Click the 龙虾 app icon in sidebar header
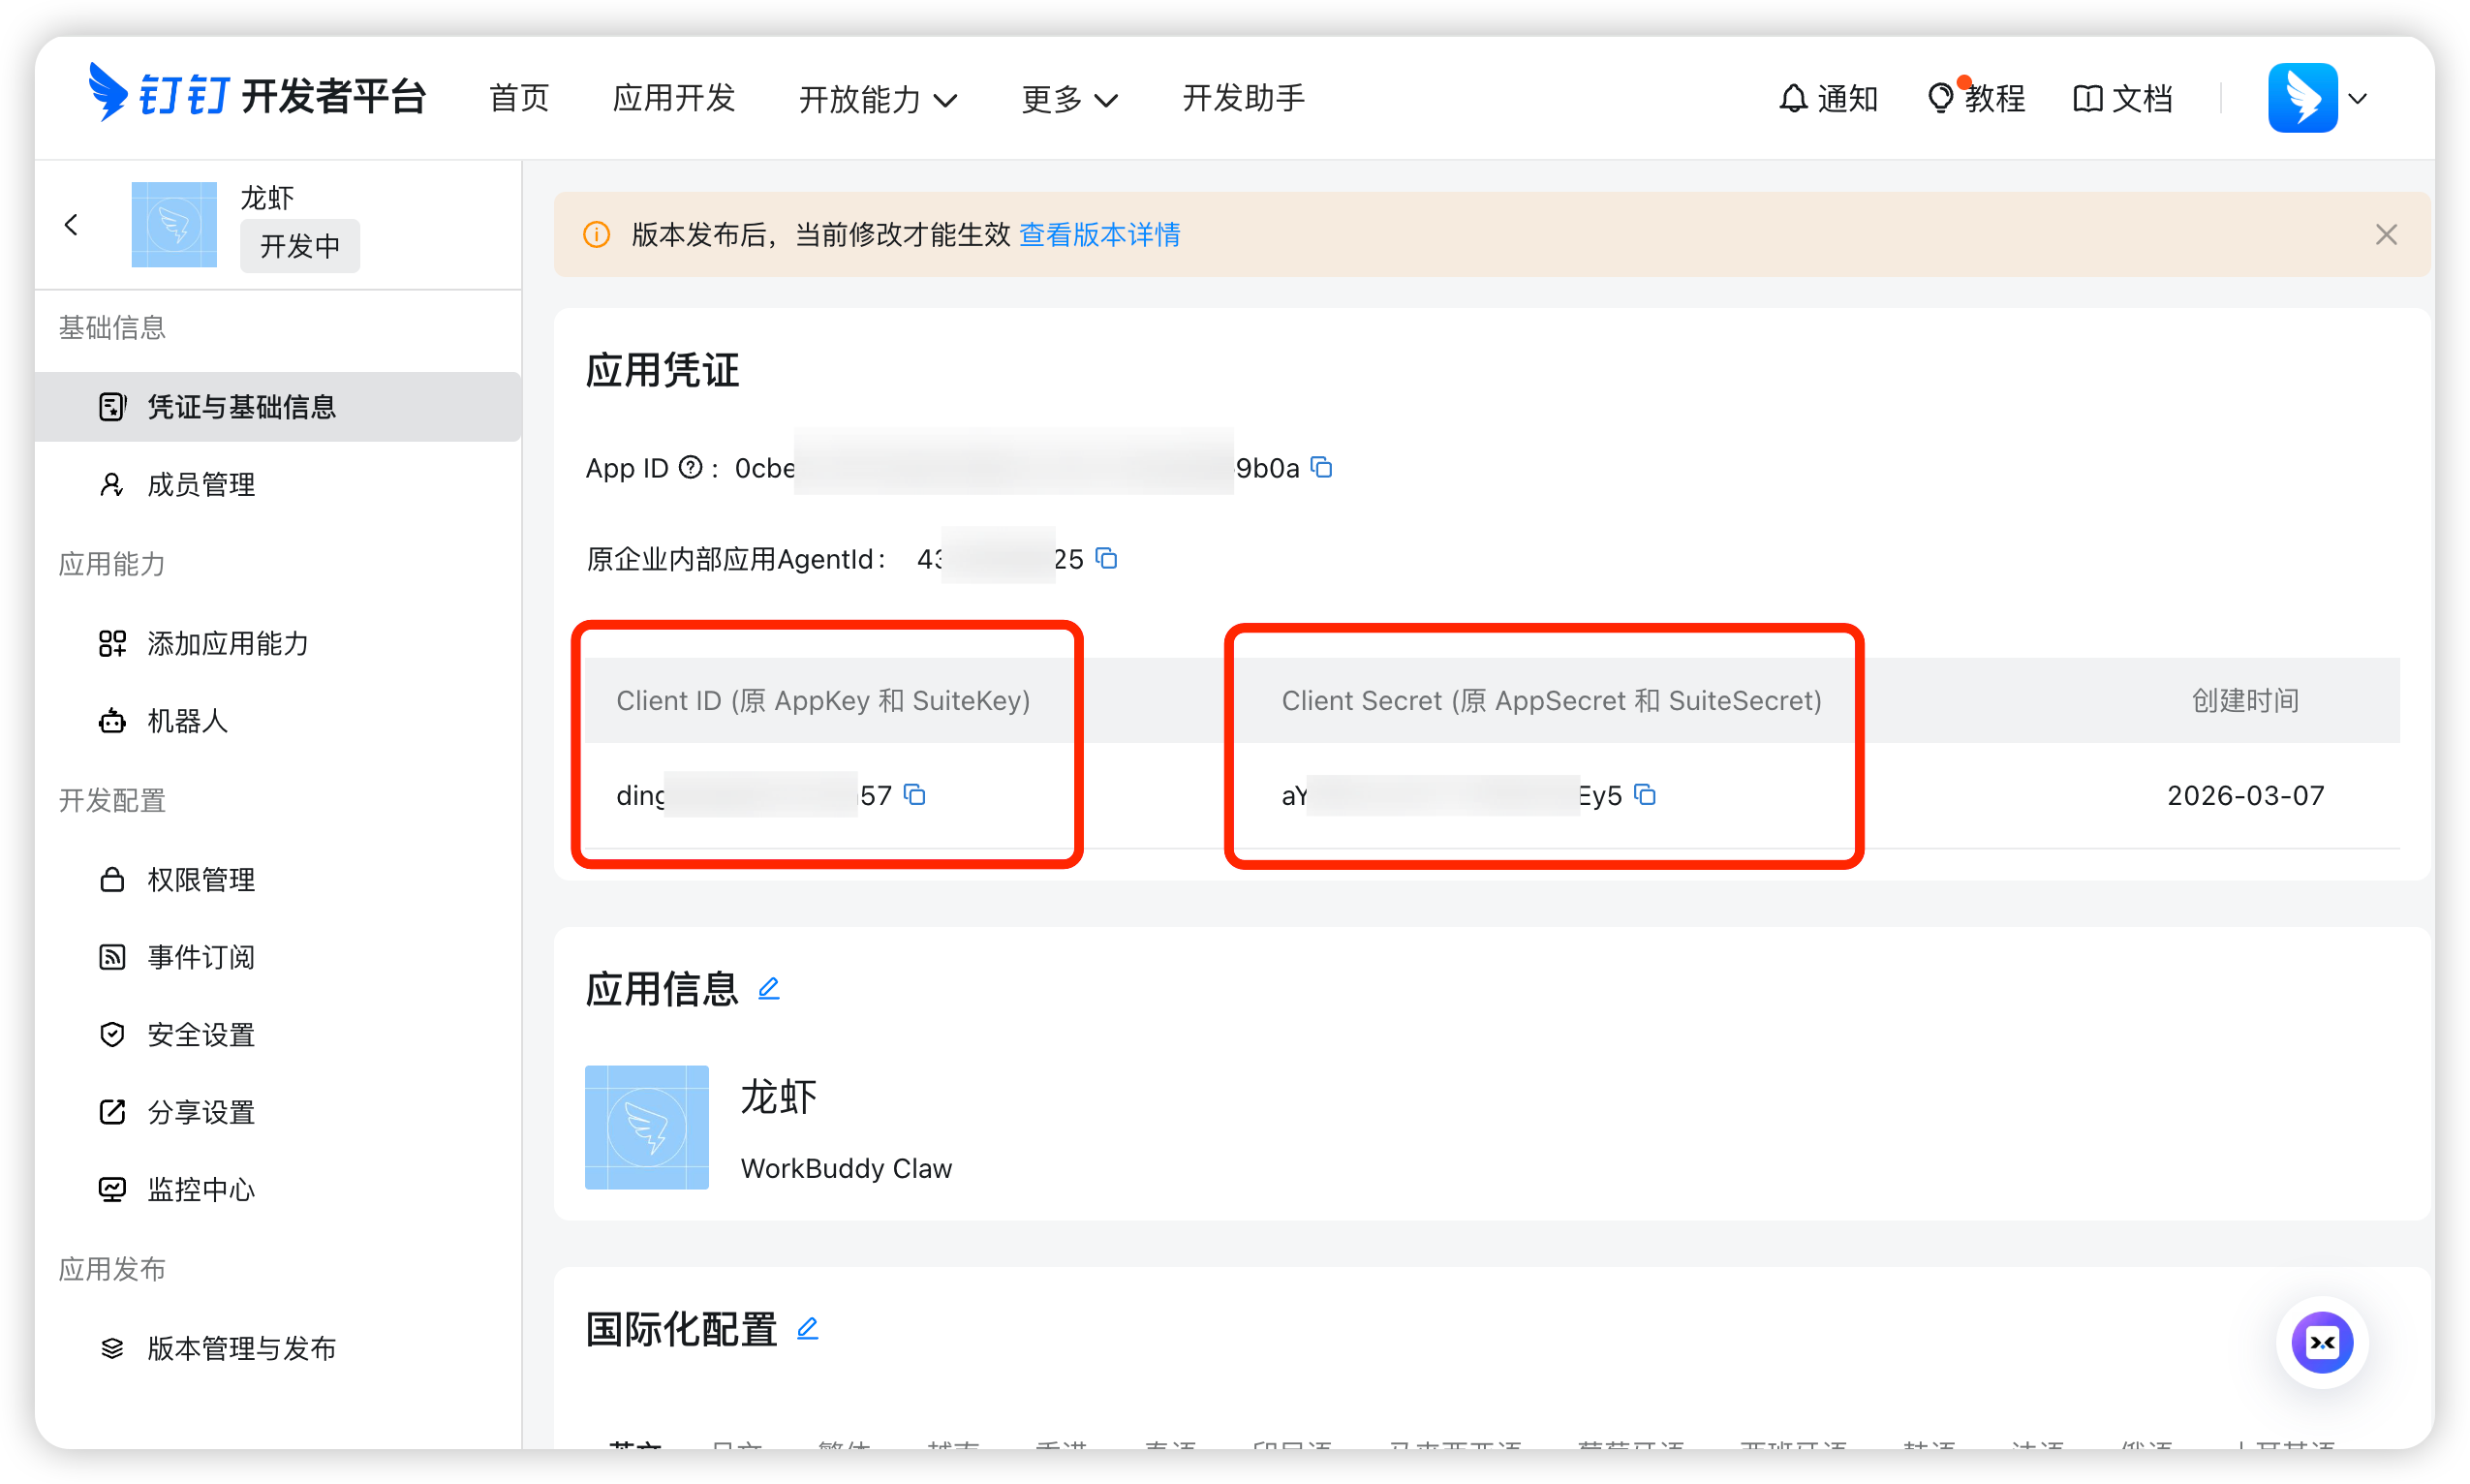Screen dimensions: 2470x1484 point(174,225)
